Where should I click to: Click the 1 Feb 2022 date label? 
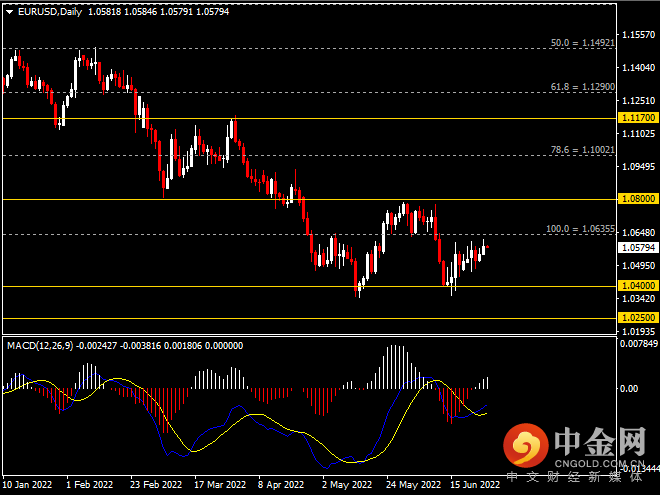(90, 484)
